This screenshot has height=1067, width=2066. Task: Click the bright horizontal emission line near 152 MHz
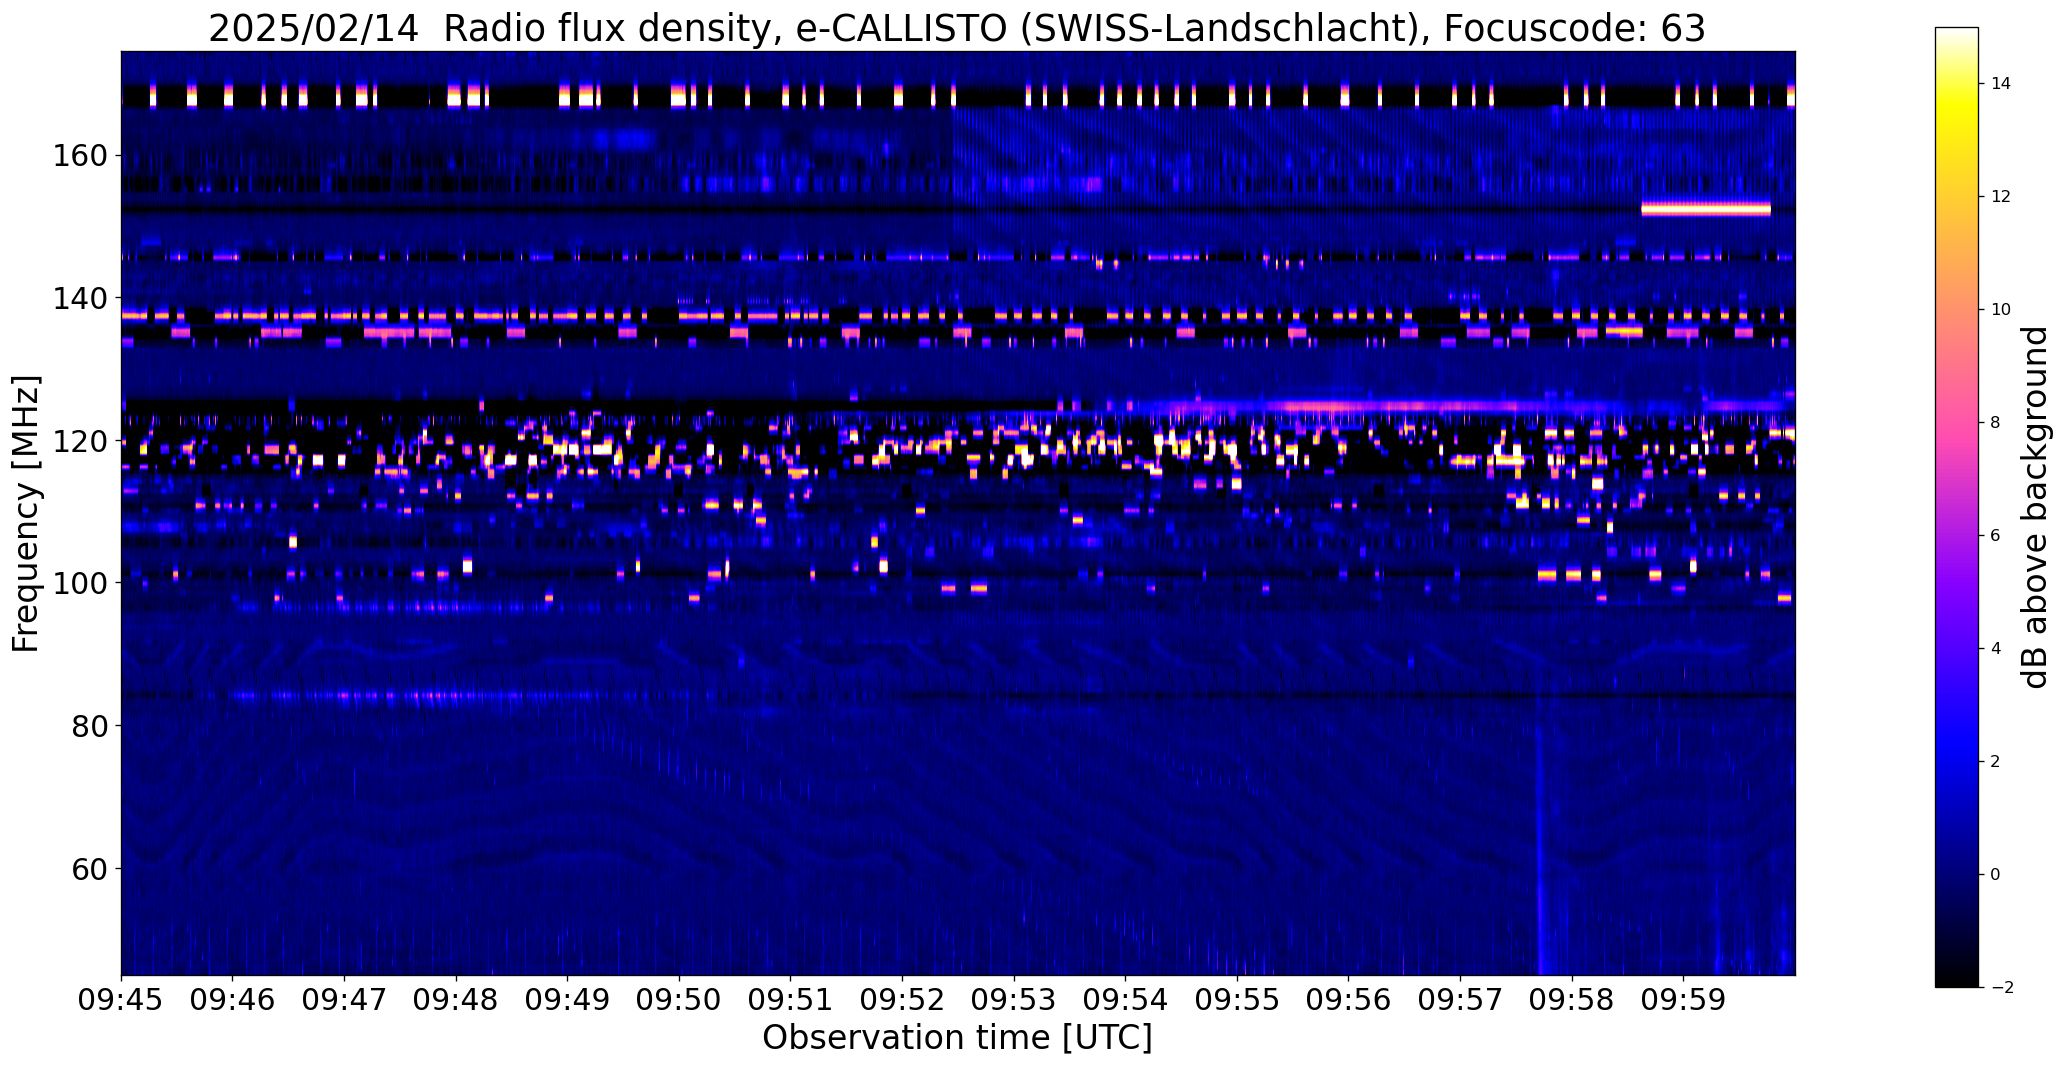click(1706, 209)
